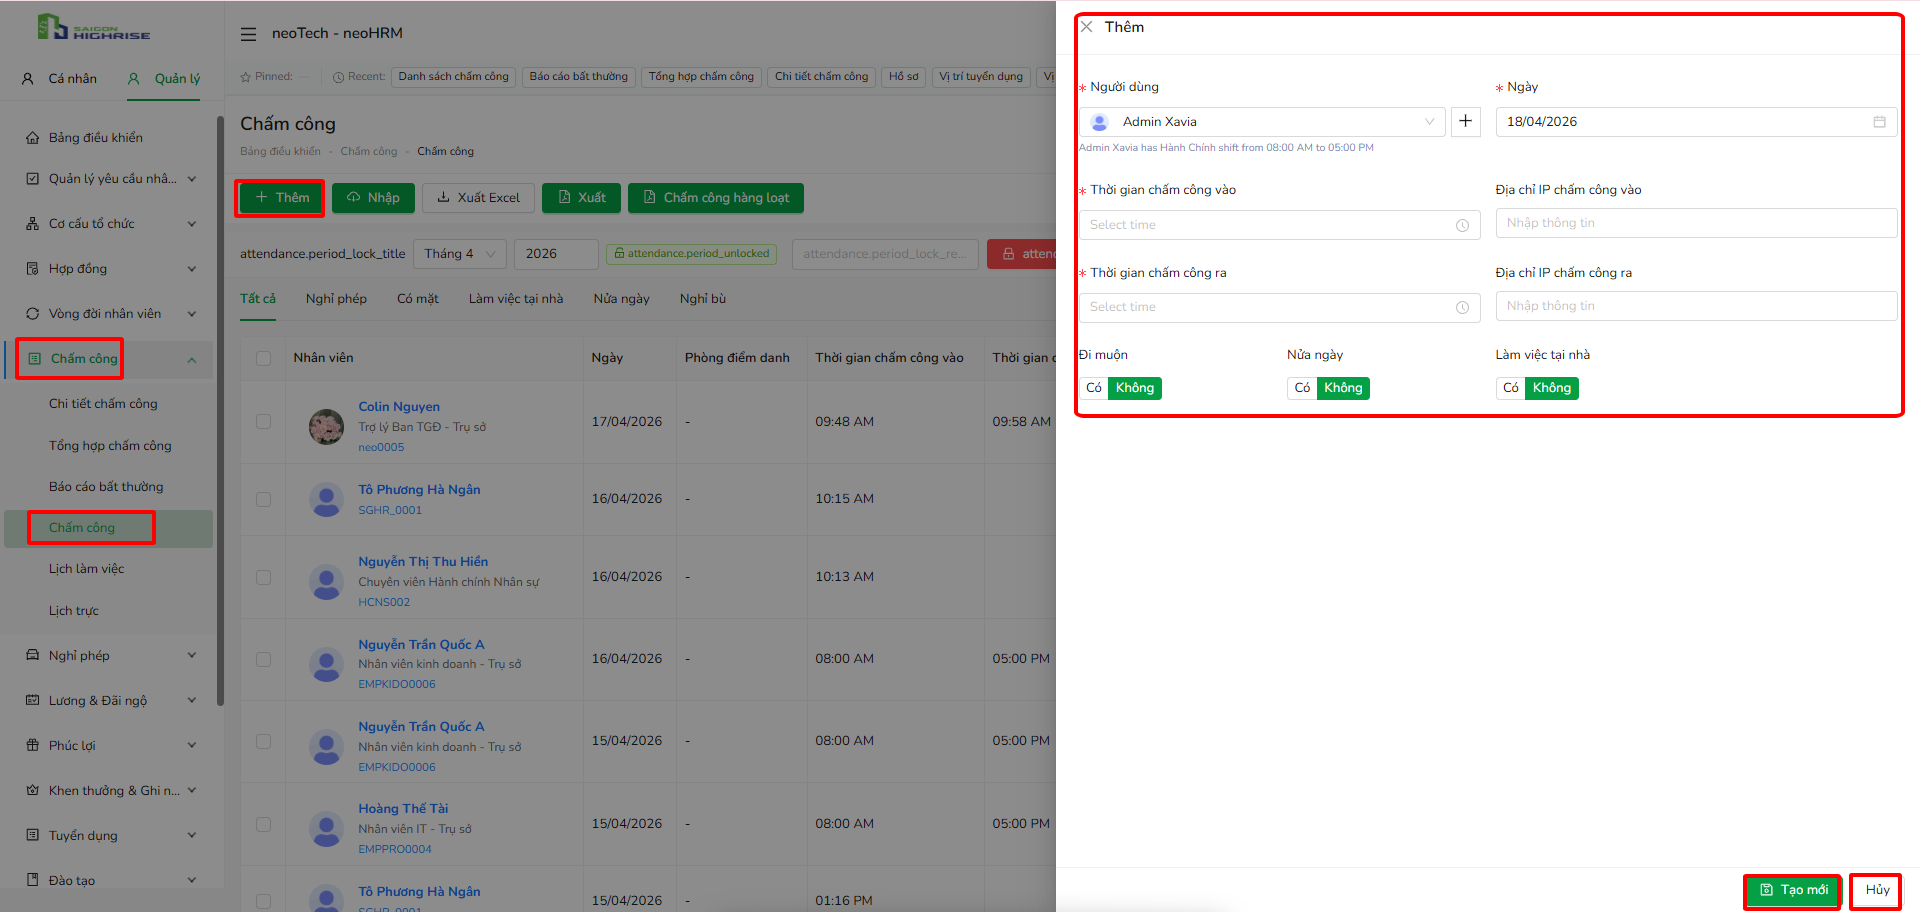This screenshot has width=1920, height=912.
Task: Open Lịch làm việc in sidebar
Action: [x=86, y=569]
